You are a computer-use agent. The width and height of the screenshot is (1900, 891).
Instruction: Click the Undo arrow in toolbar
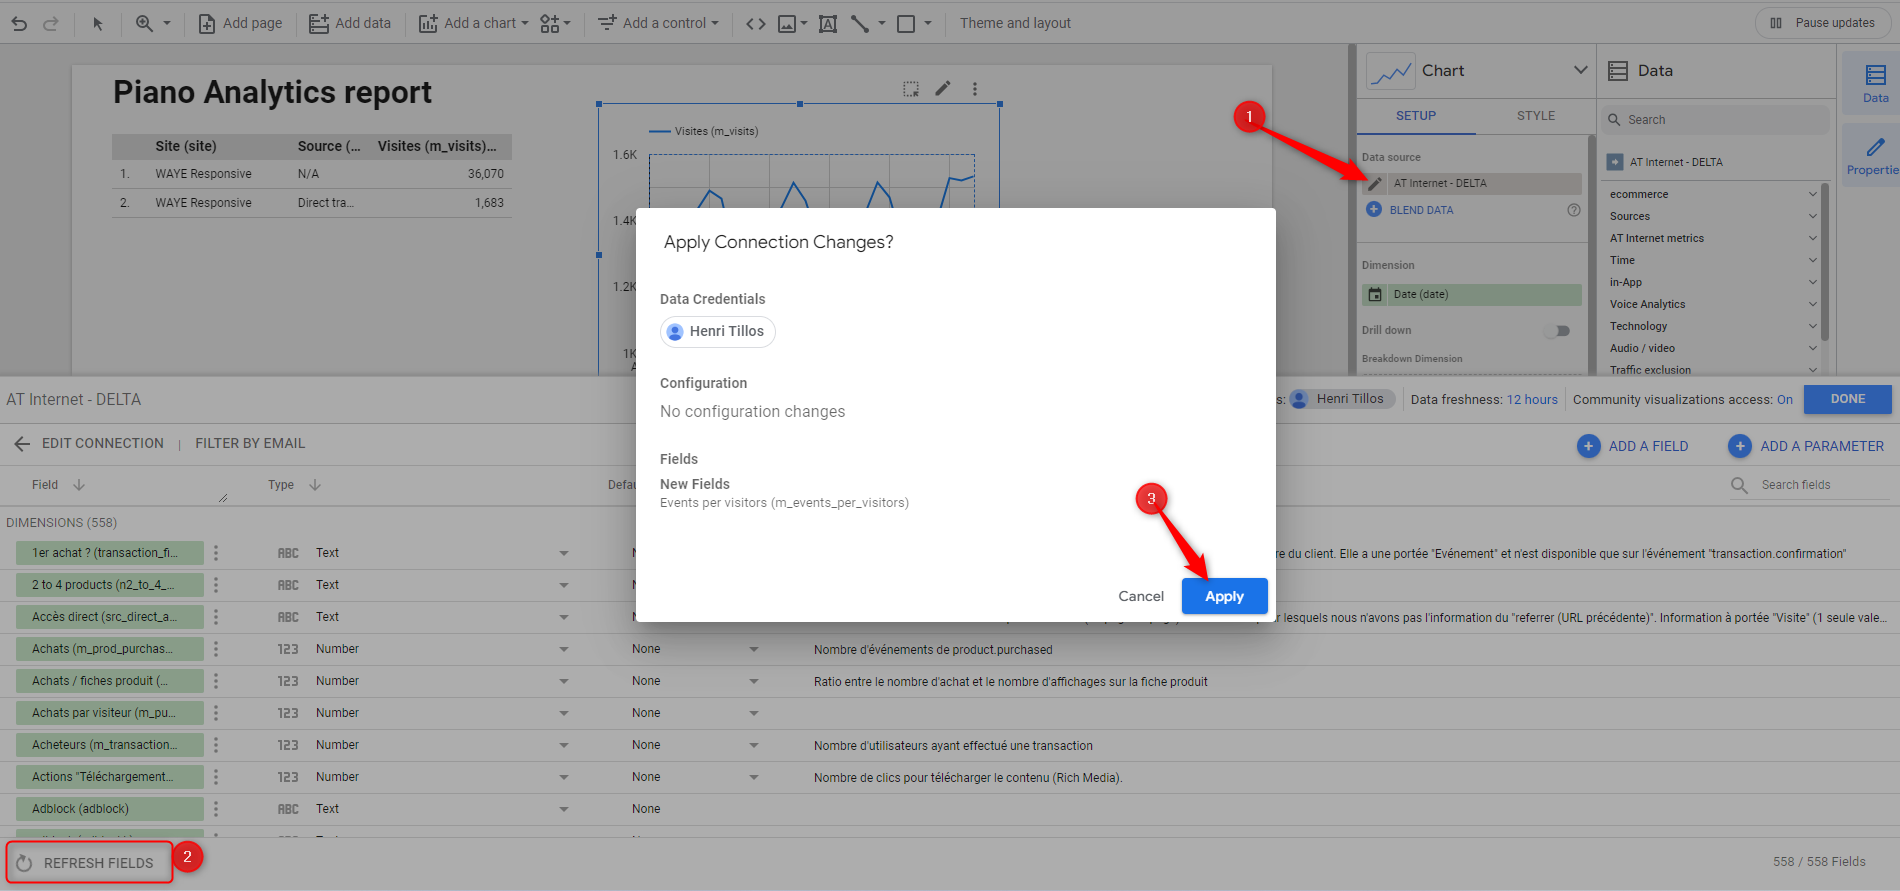coord(19,23)
